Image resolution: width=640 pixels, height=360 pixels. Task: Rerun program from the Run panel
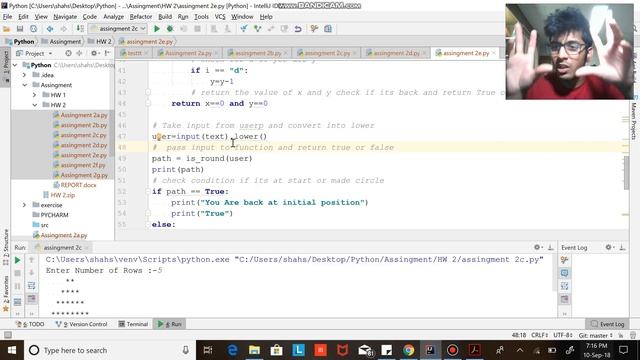[x=18, y=260]
